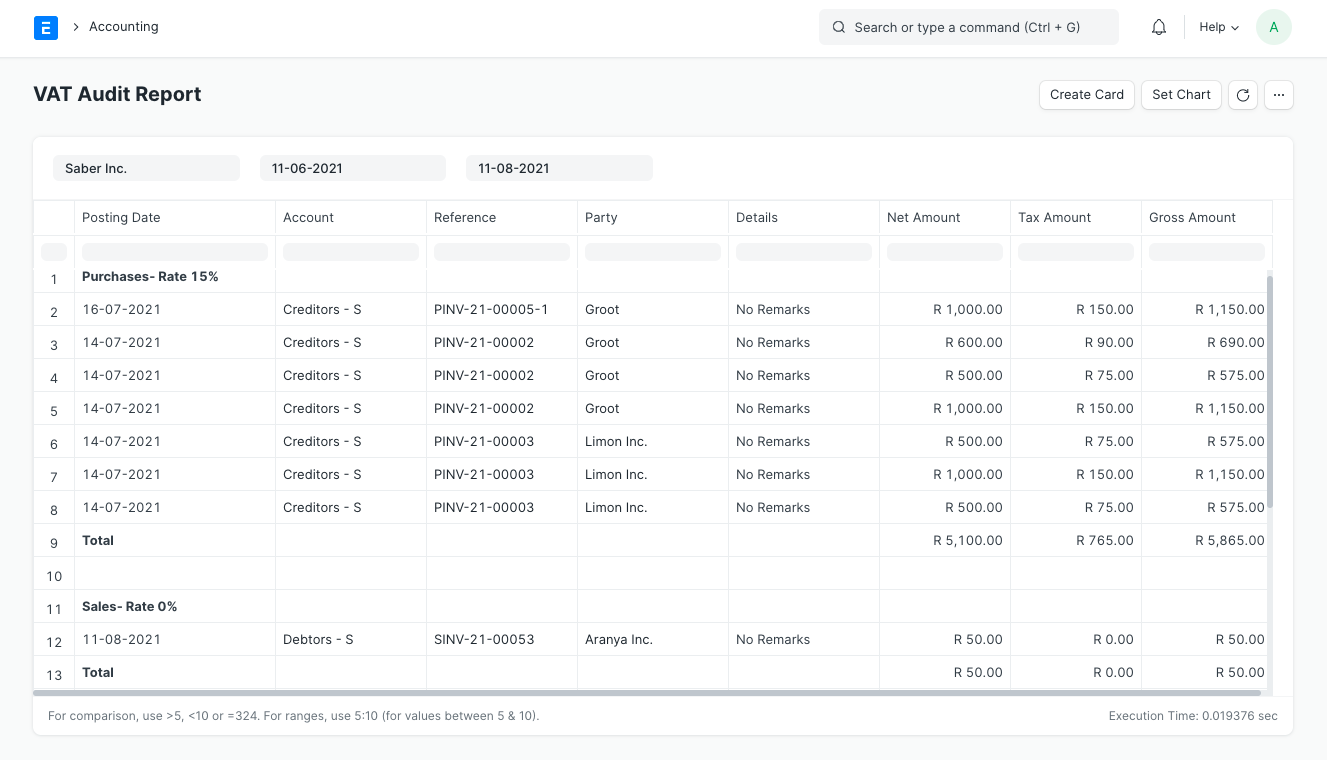Open the notifications bell
This screenshot has height=760, width=1327.
[x=1159, y=27]
